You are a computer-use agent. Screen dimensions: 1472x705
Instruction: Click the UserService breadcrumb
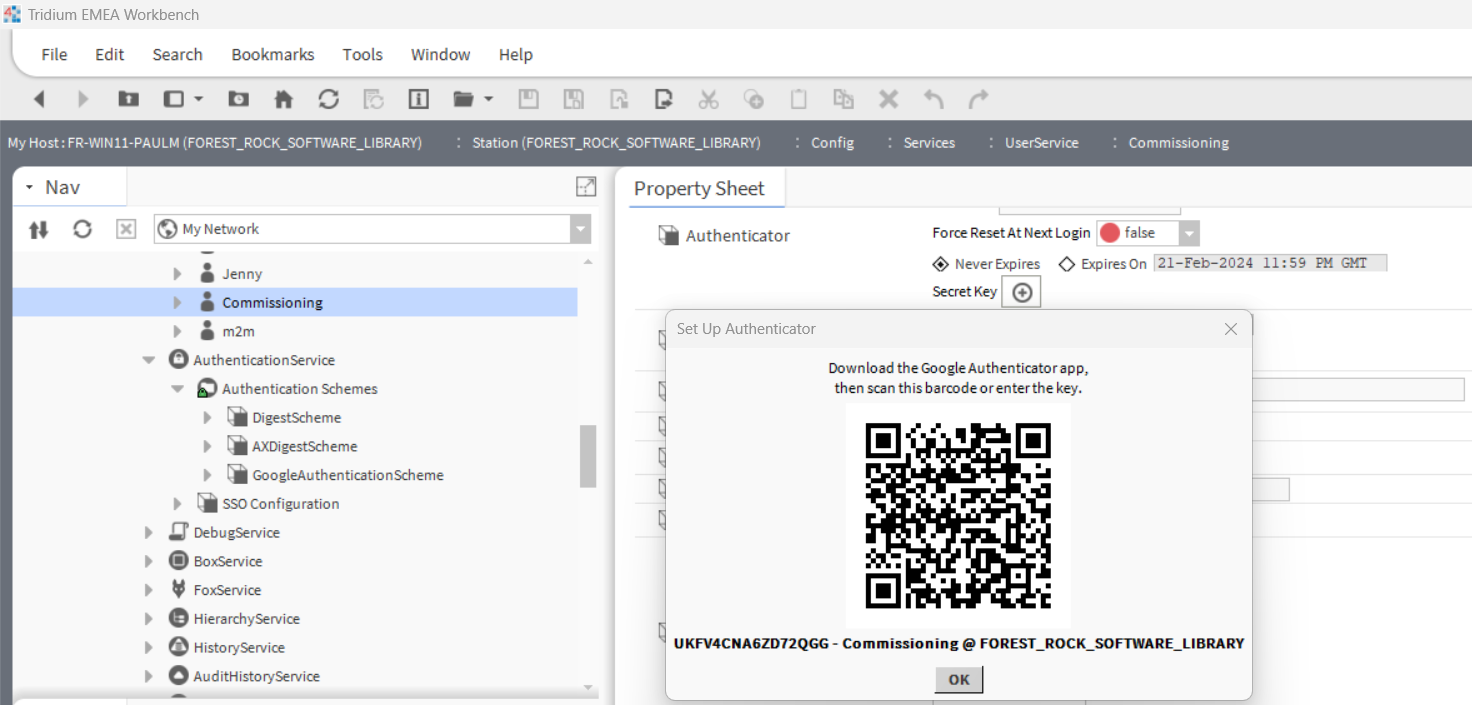coord(1041,143)
